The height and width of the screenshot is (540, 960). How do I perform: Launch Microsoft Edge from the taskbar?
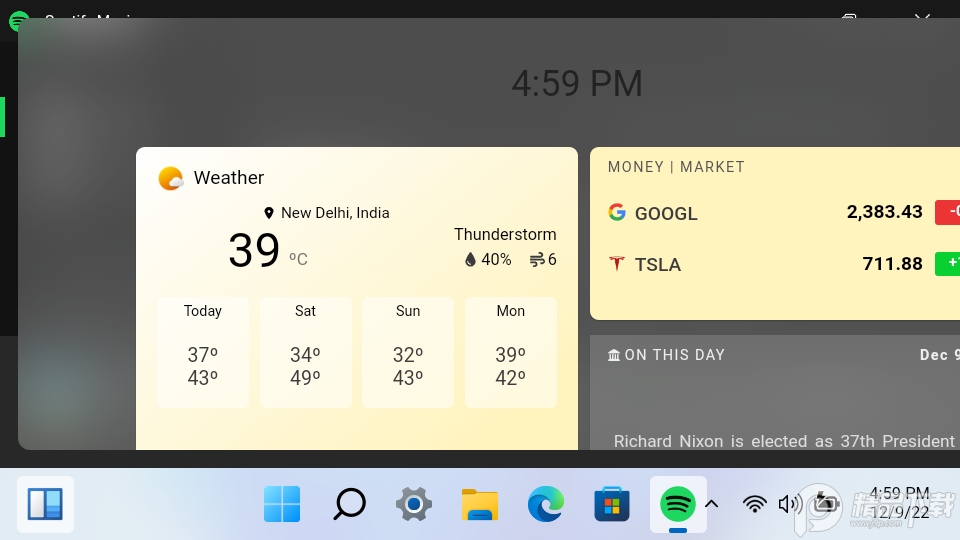coord(546,504)
